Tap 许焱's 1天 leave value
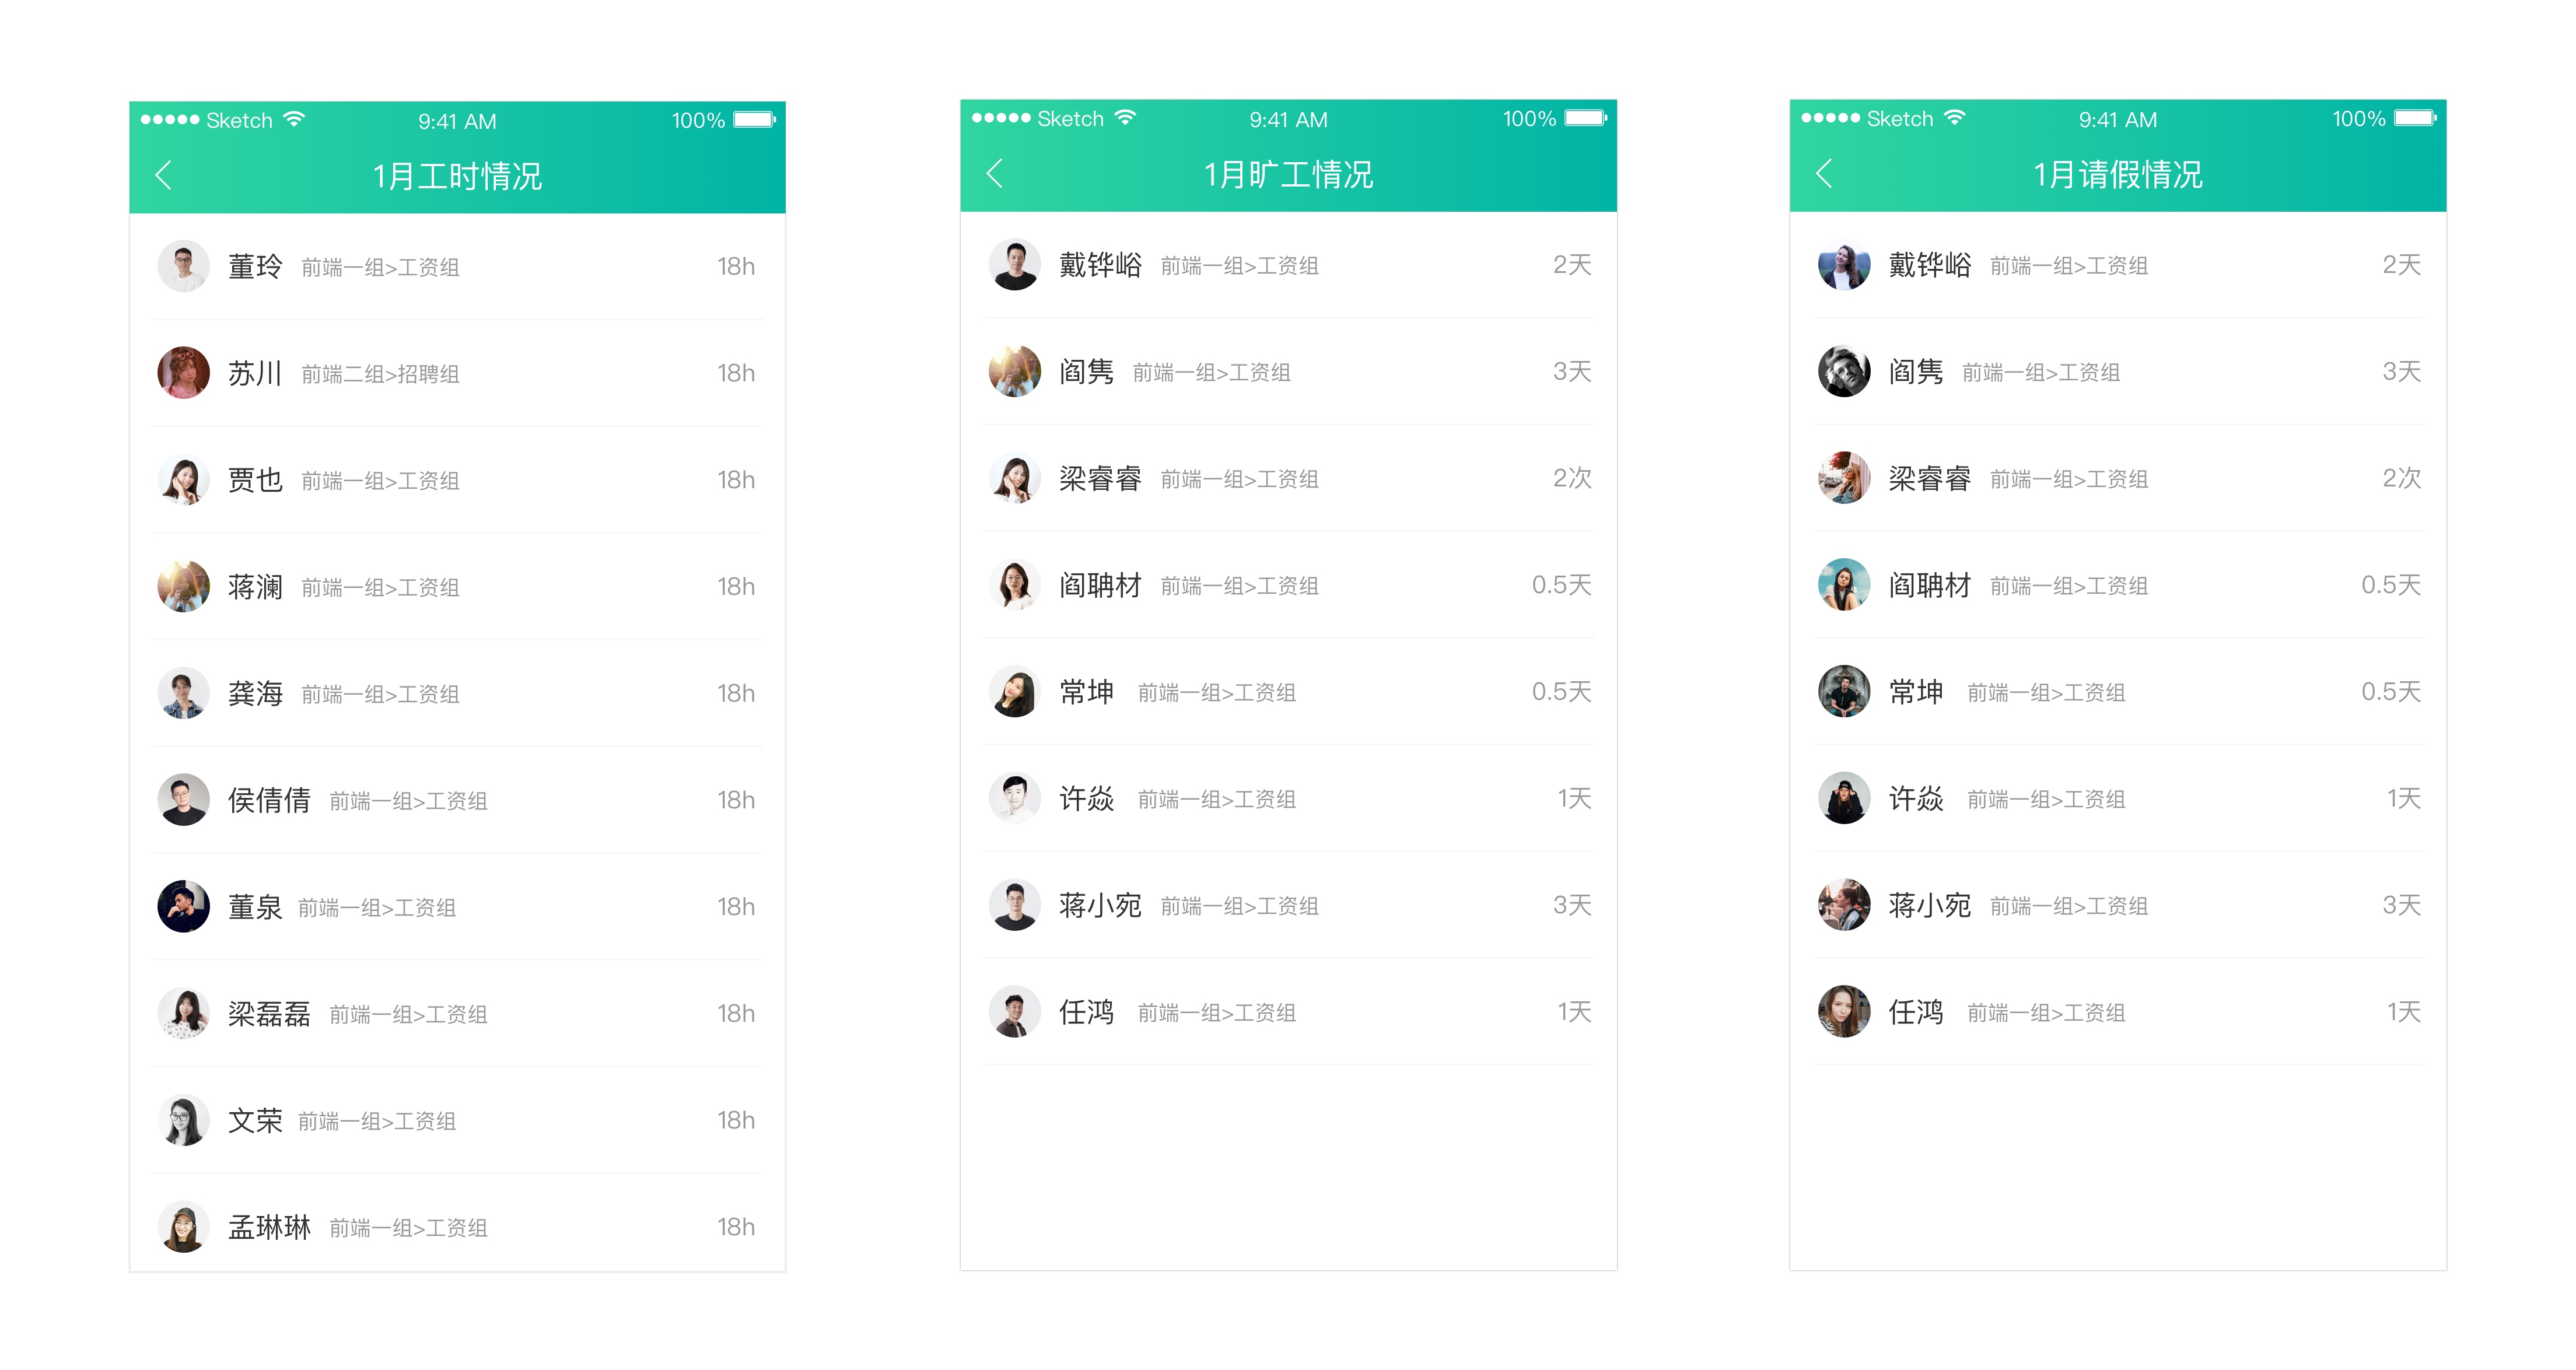This screenshot has width=2576, height=1370. 2403,798
